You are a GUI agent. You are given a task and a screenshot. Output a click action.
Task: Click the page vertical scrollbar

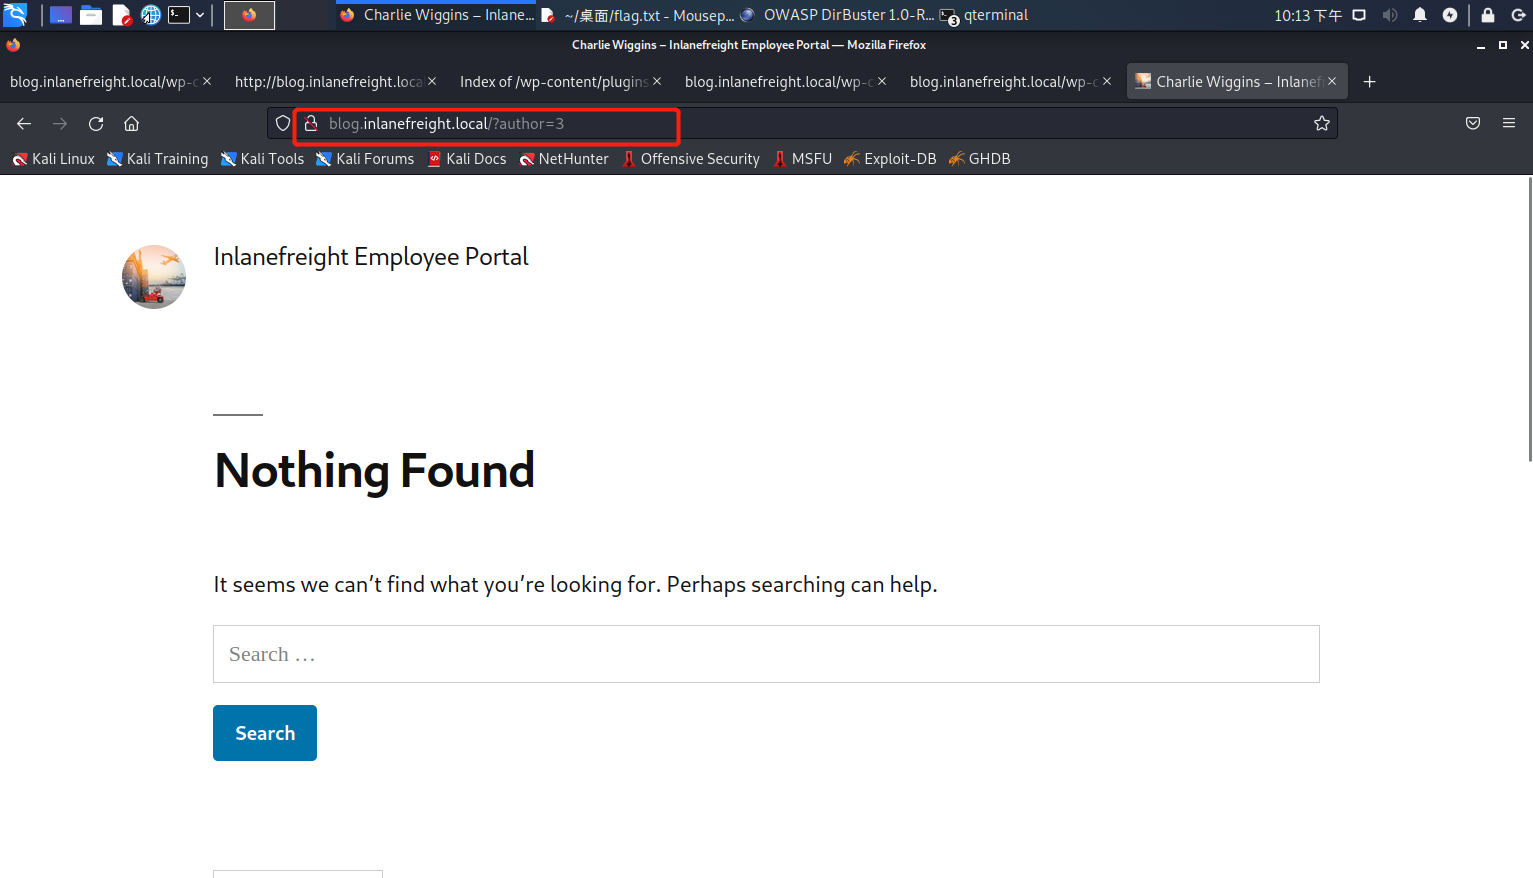click(1529, 319)
